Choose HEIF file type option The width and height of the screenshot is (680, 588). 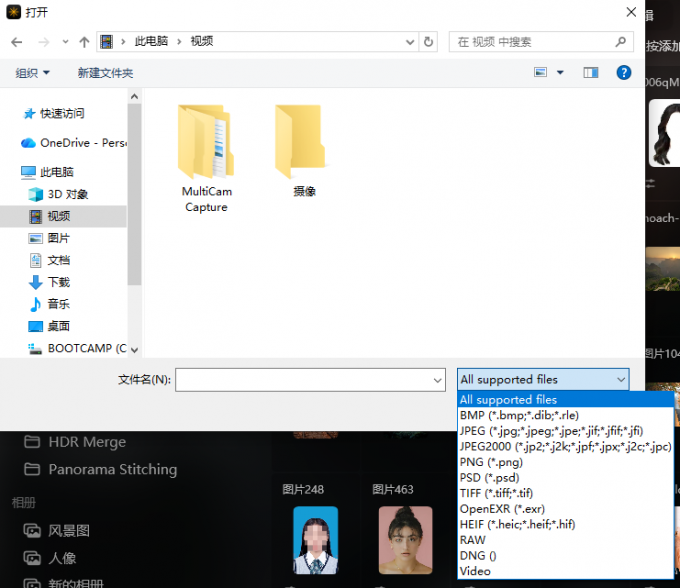566,524
